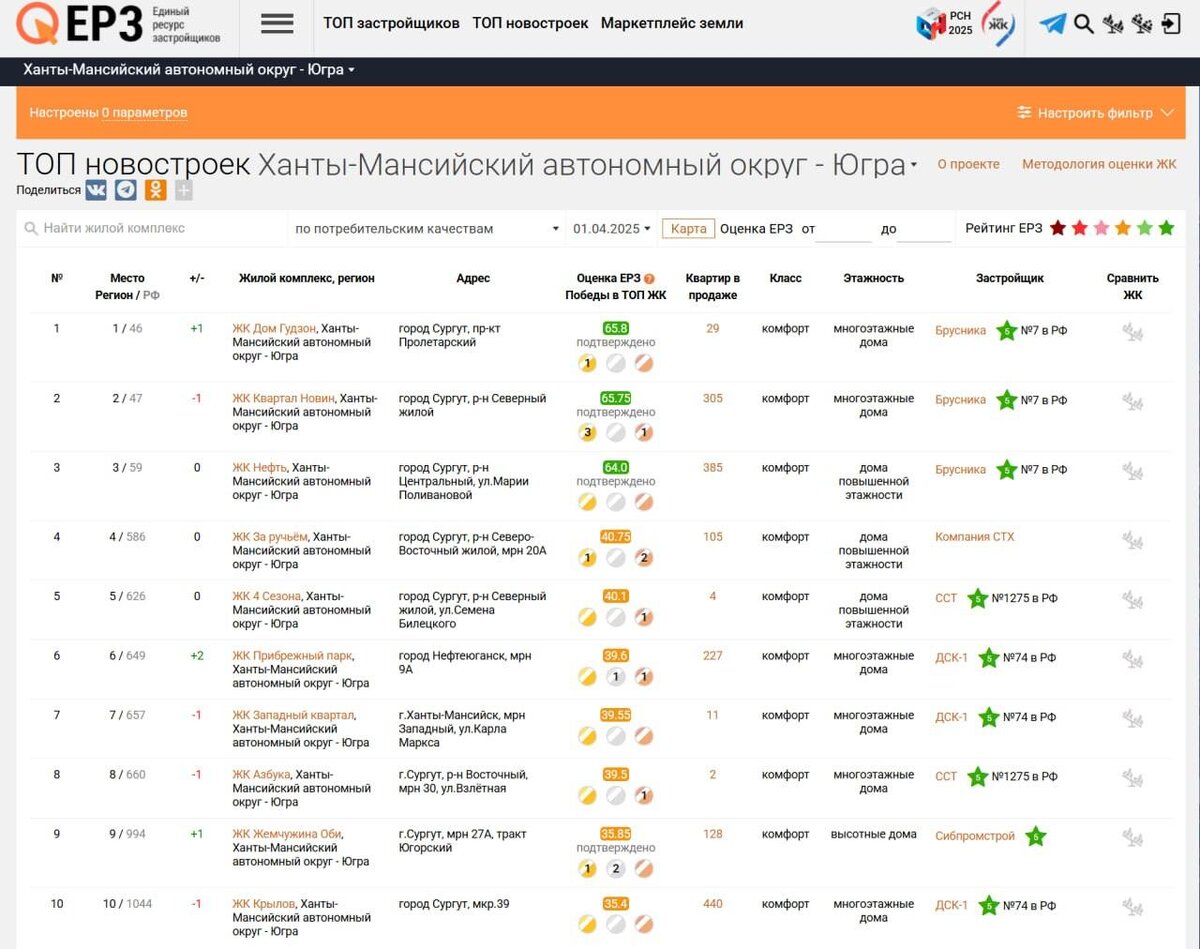Open ЖК Дом Гудзон page
This screenshot has height=949, width=1200.
coord(274,328)
